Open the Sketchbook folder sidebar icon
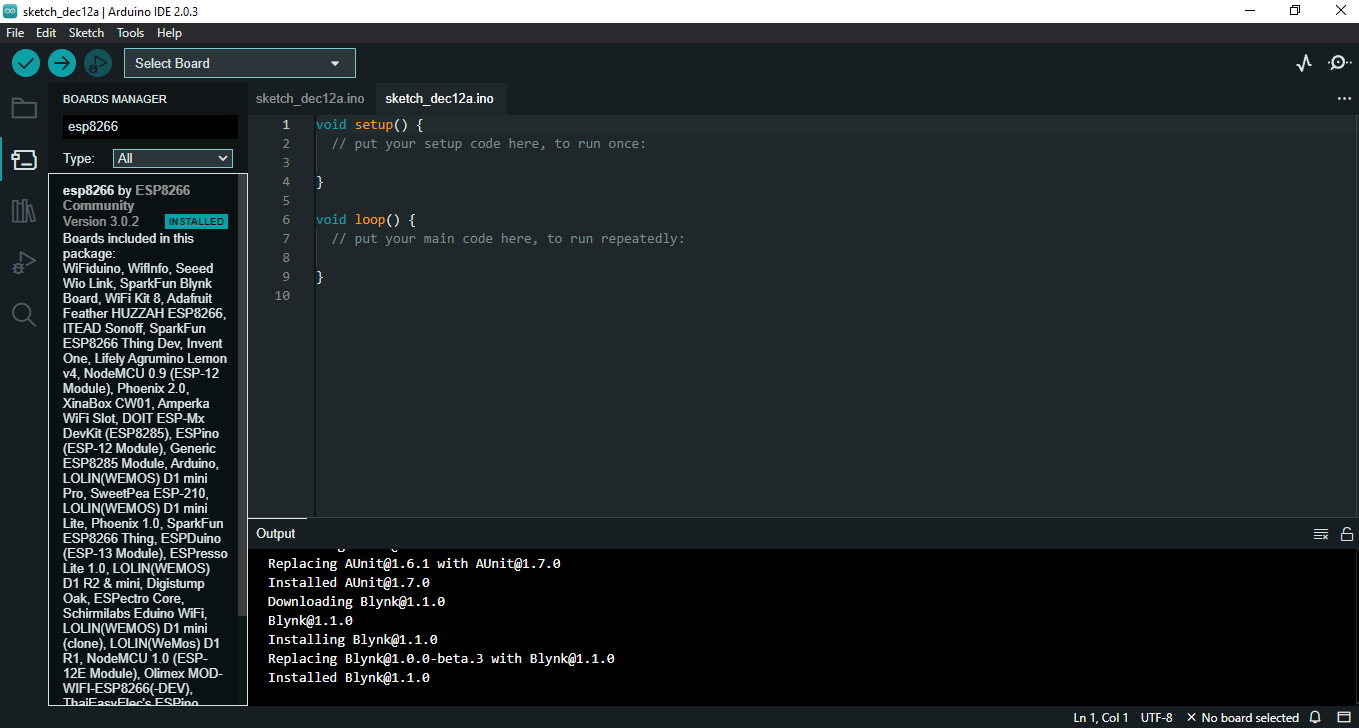This screenshot has height=728, width=1359. point(24,108)
